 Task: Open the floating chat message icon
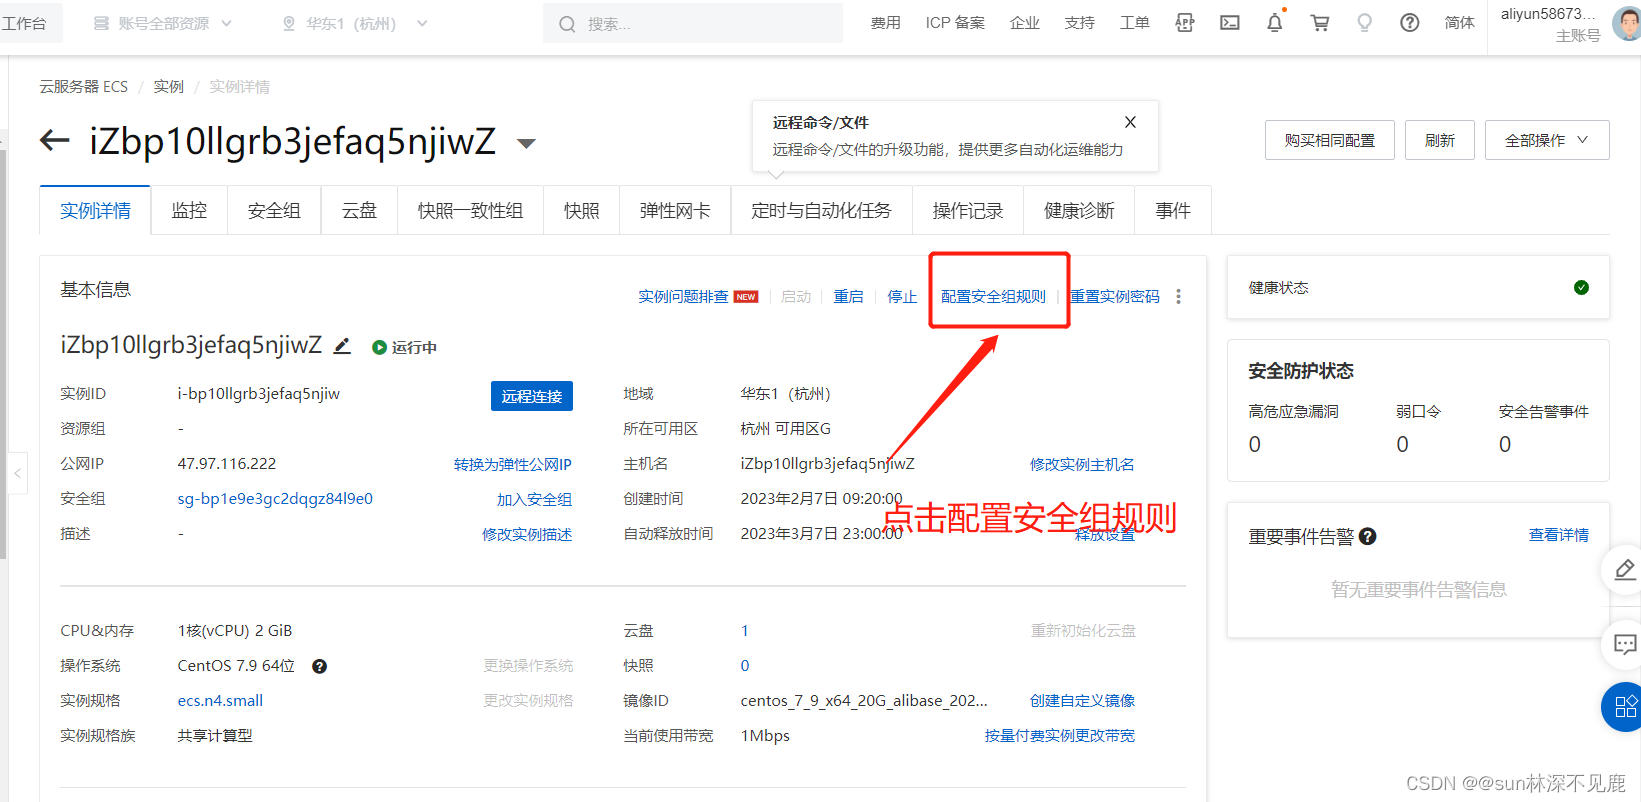tap(1625, 645)
